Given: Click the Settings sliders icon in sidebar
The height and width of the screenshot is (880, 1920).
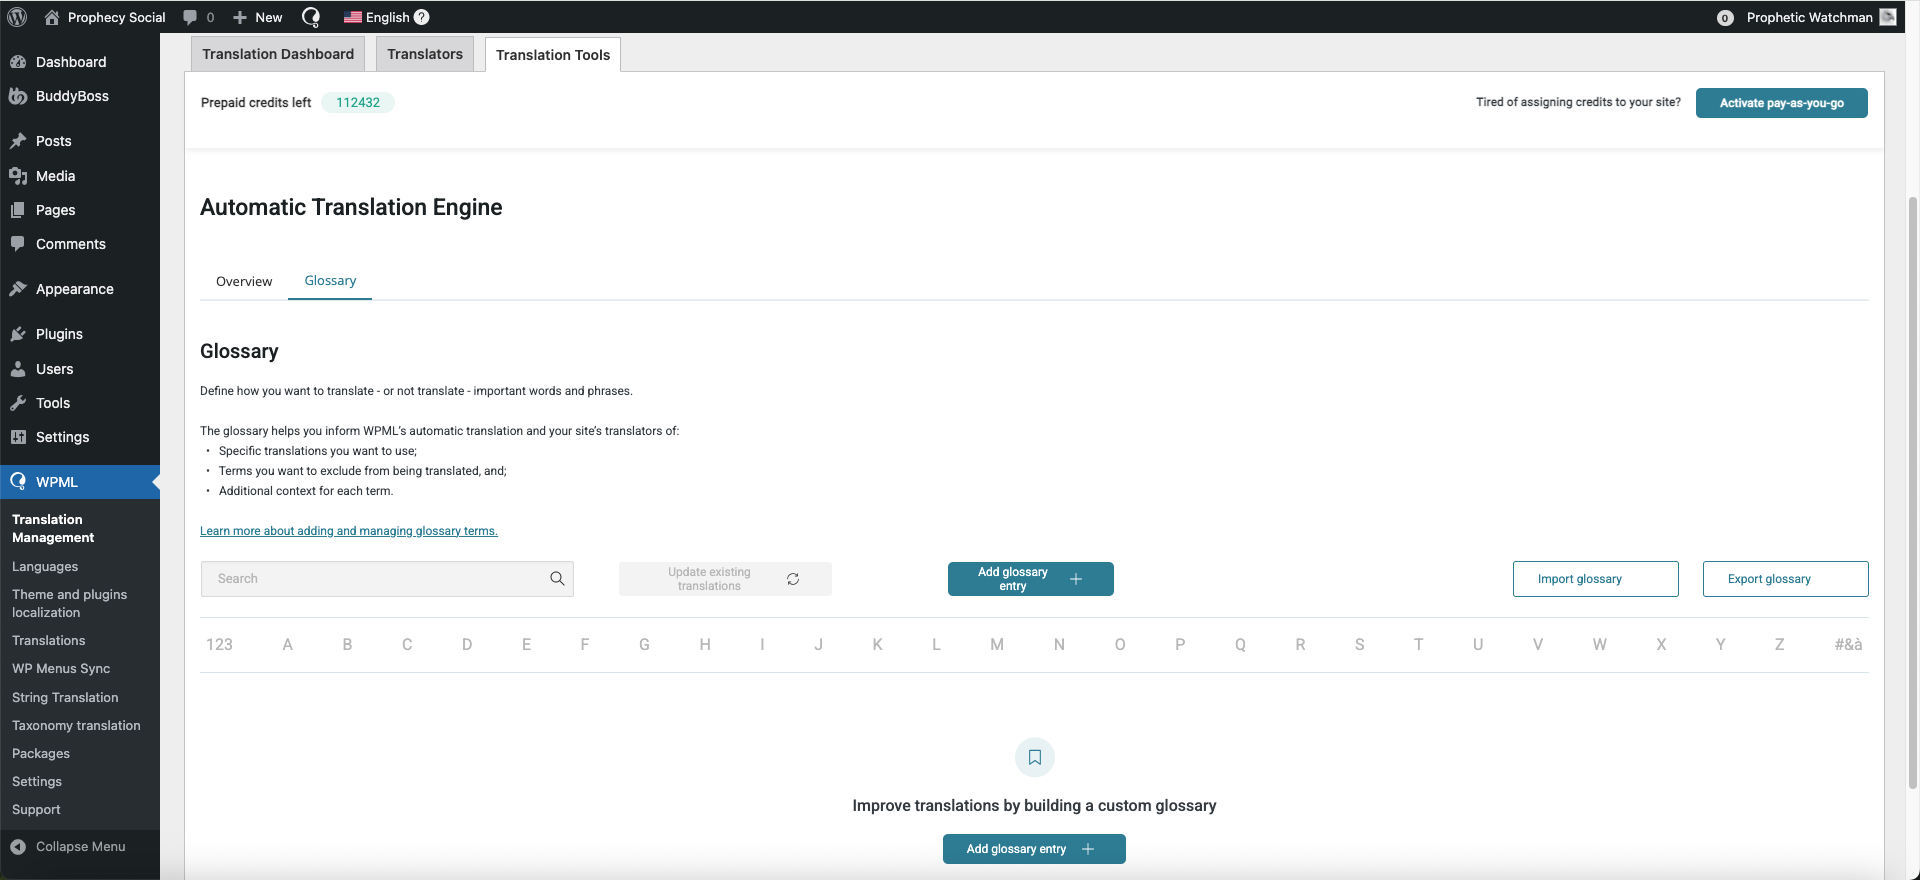Looking at the screenshot, I should (18, 437).
